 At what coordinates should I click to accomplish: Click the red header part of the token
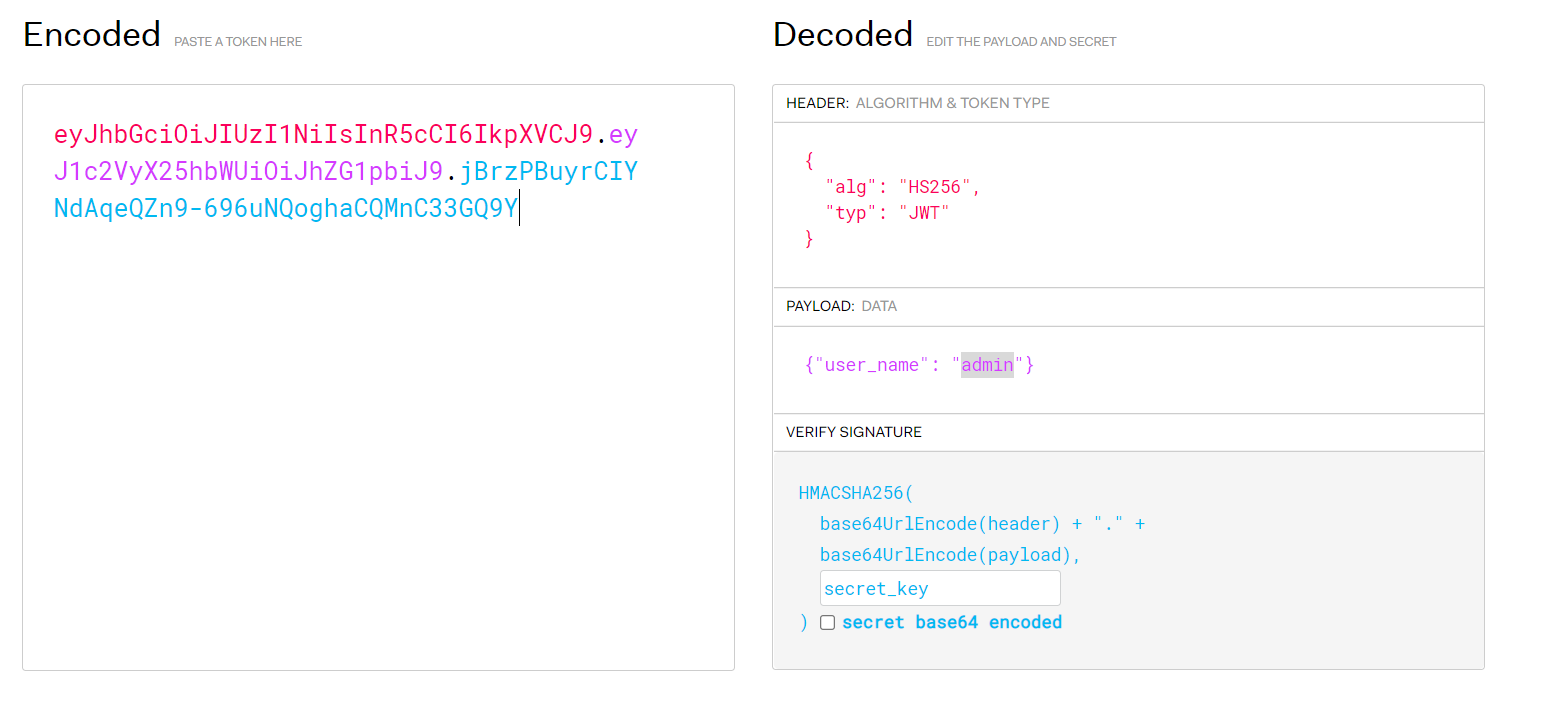tap(324, 134)
